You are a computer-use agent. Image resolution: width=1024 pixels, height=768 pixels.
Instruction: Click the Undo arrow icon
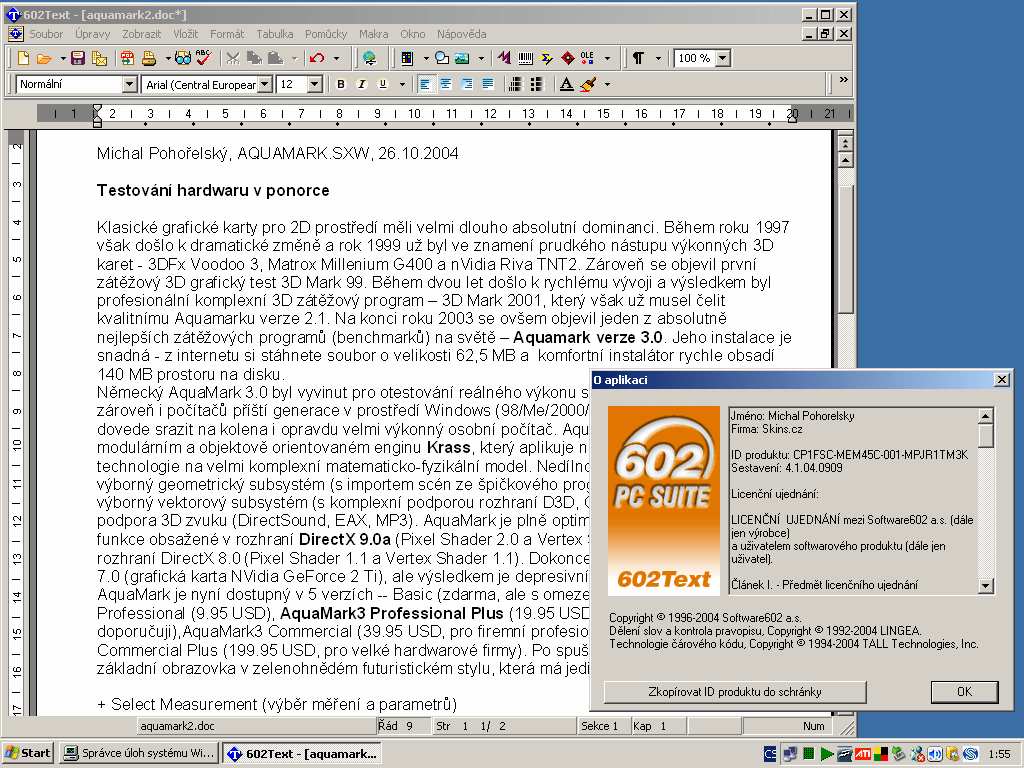tap(317, 58)
